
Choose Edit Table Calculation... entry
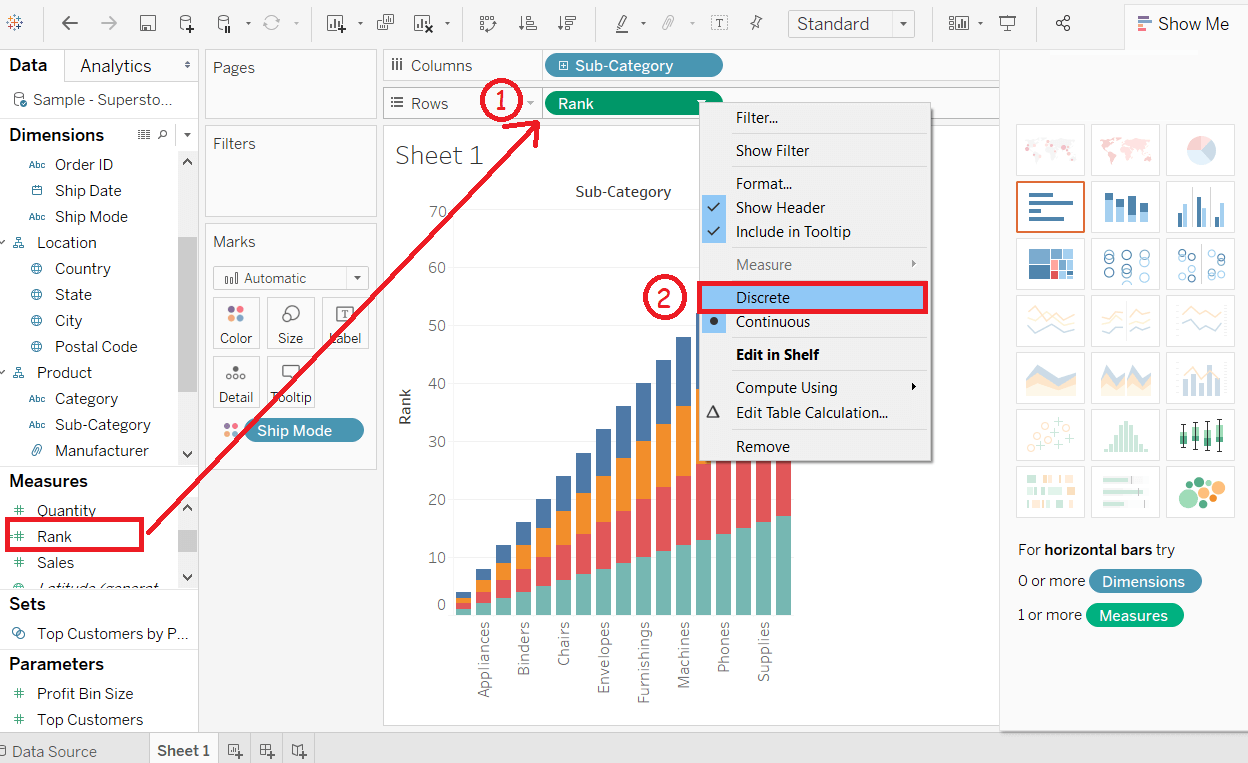[815, 413]
